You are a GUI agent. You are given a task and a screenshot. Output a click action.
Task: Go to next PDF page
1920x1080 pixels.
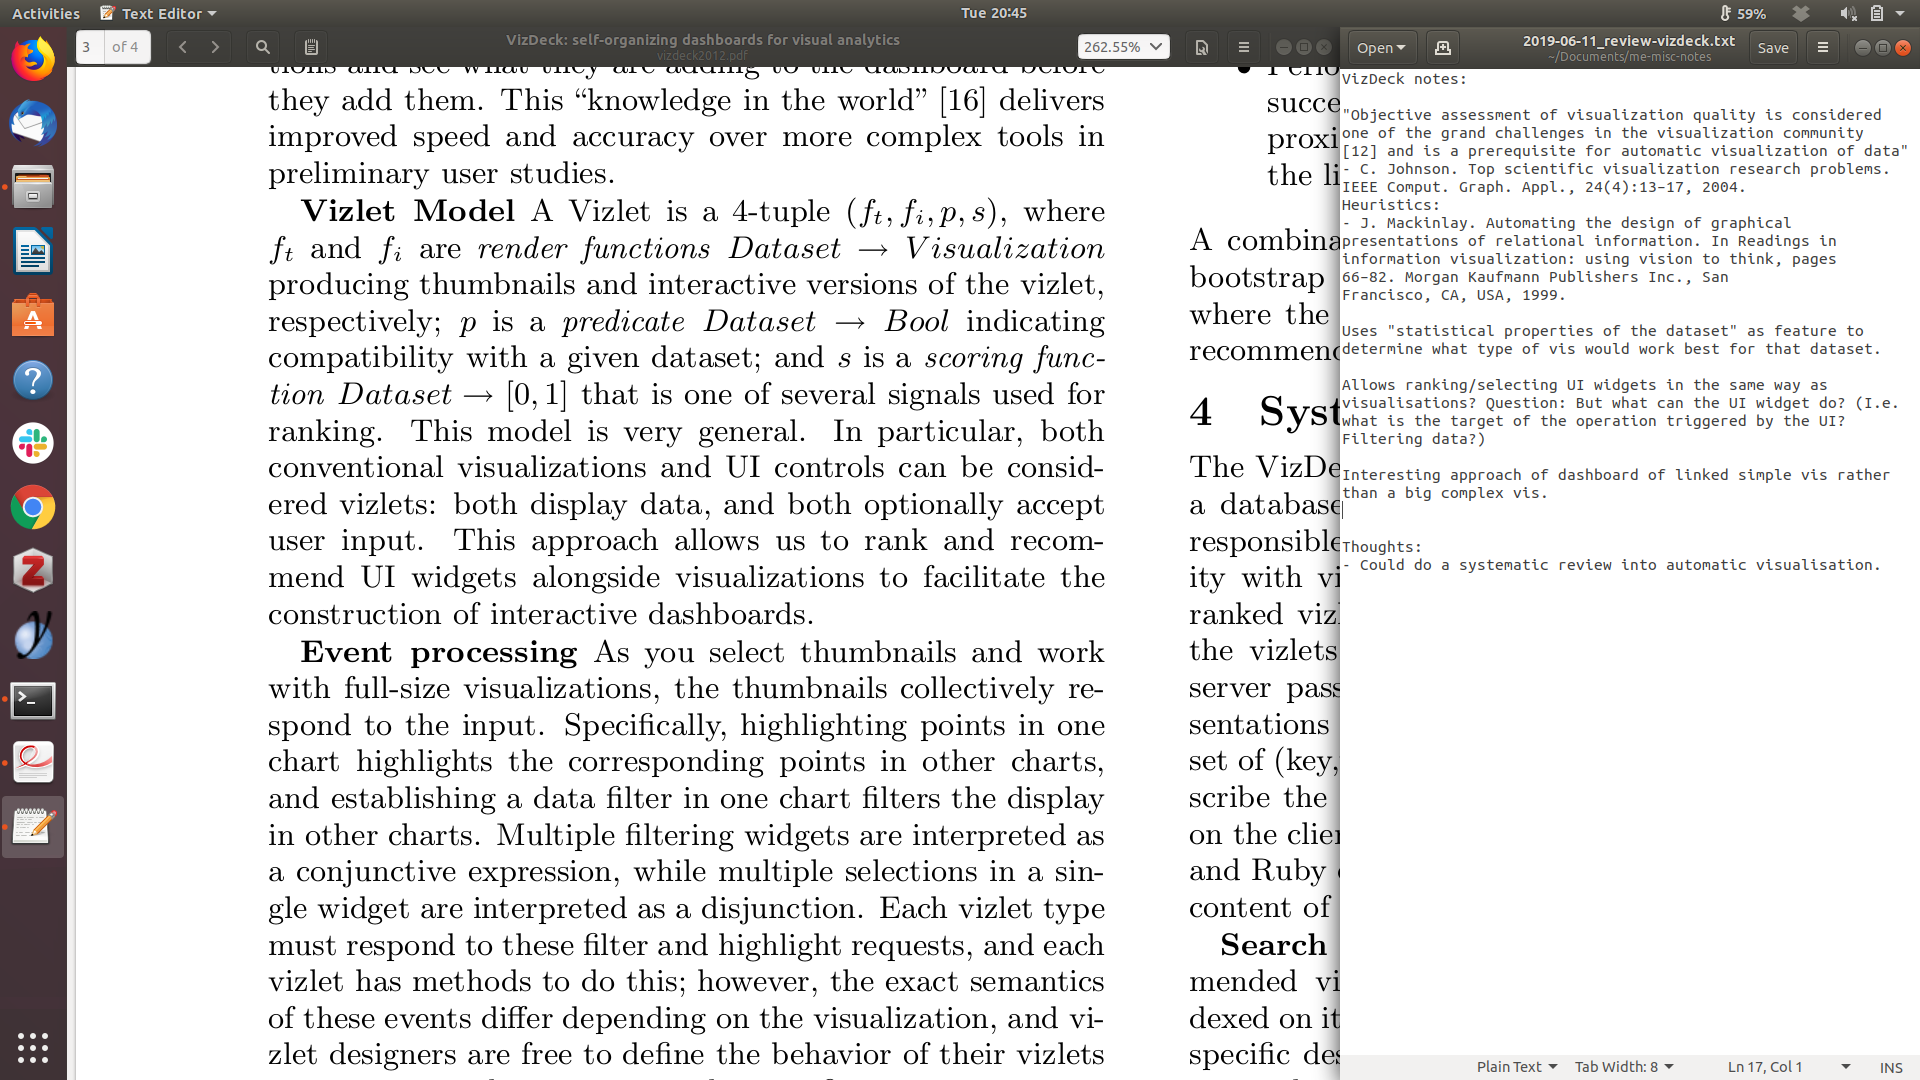215,47
